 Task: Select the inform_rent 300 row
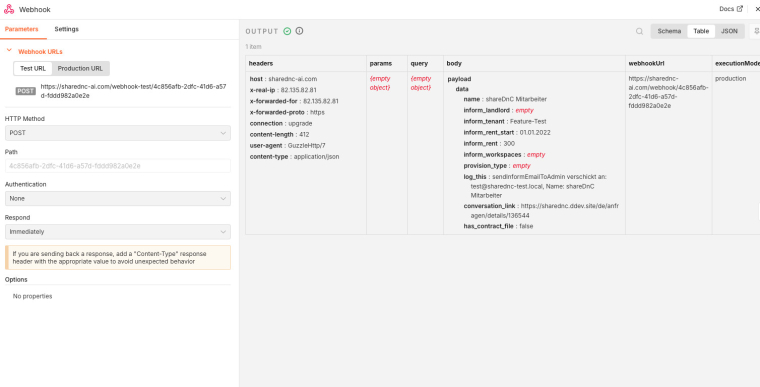tap(489, 144)
